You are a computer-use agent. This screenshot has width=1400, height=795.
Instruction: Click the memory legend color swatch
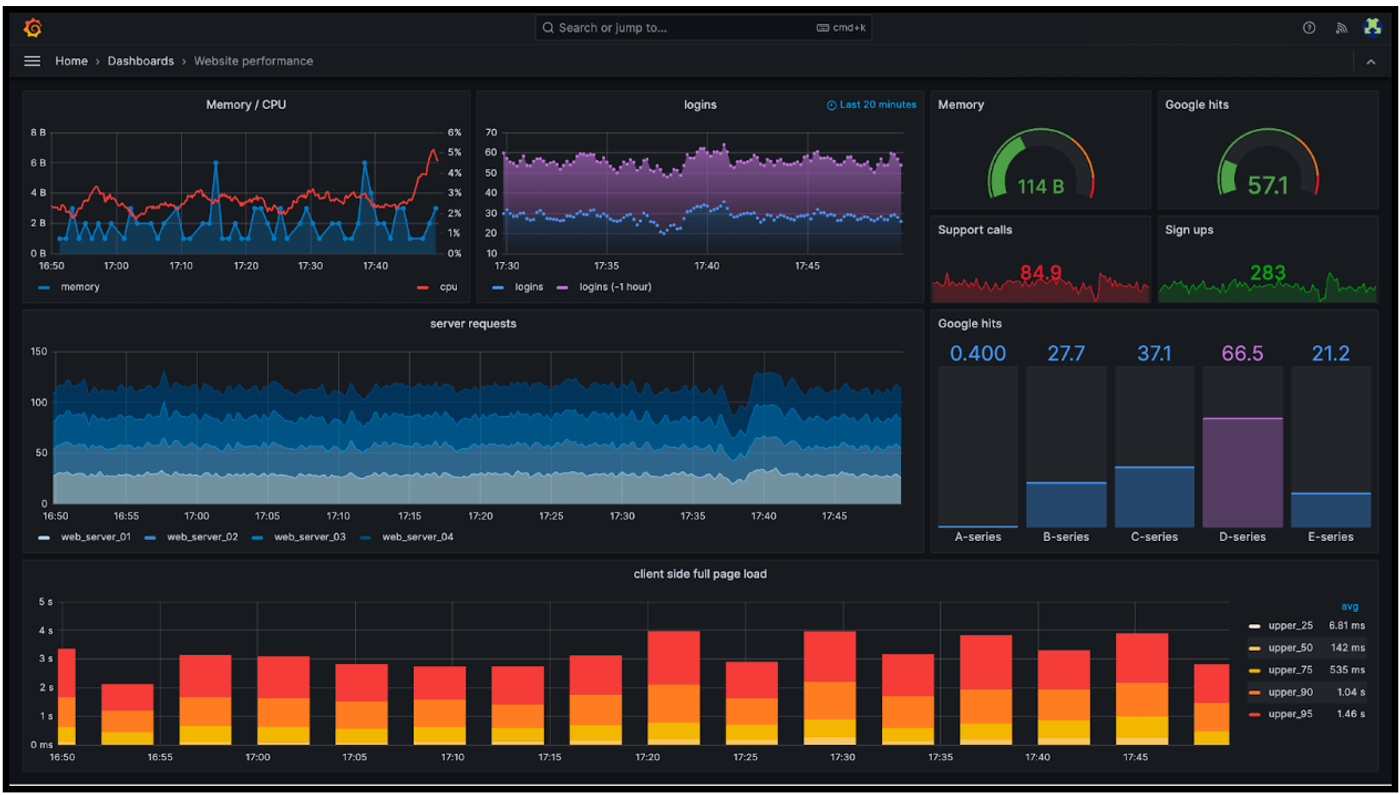point(44,288)
